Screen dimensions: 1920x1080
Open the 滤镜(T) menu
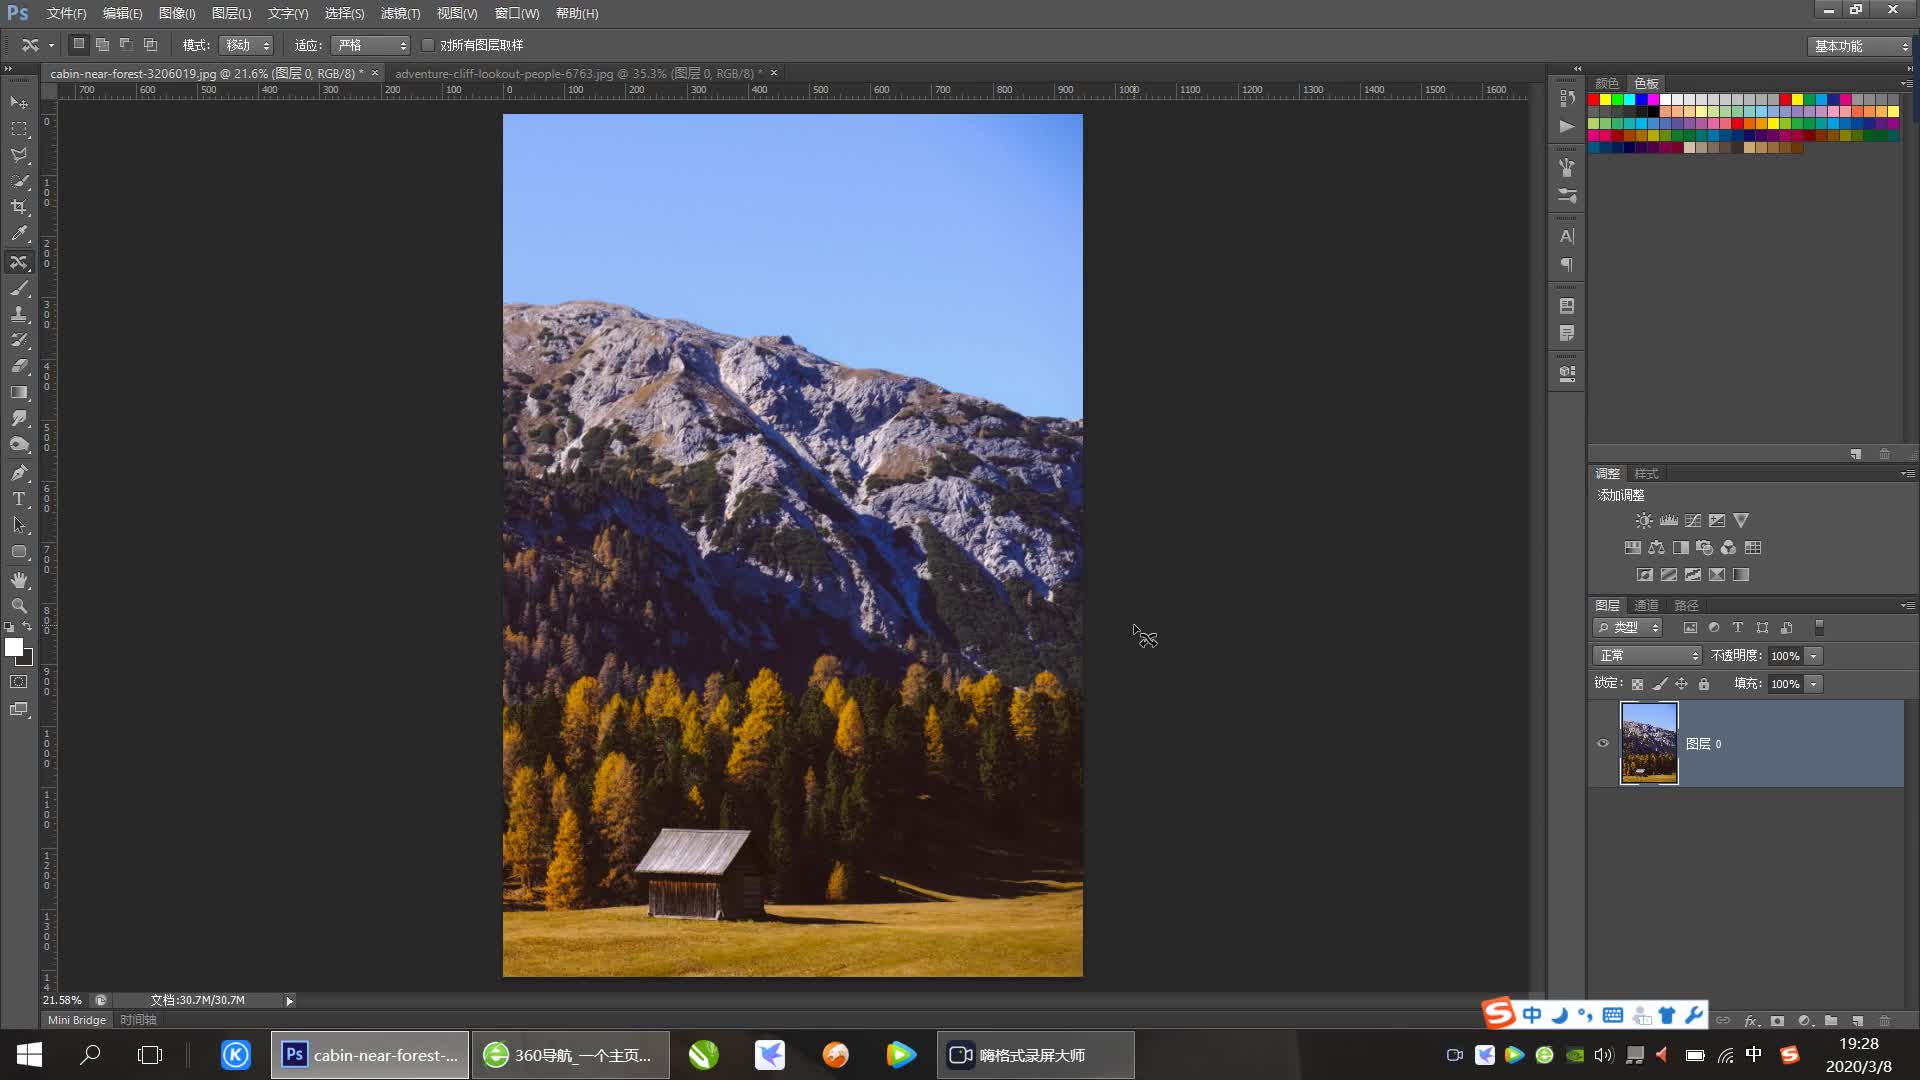[x=400, y=13]
